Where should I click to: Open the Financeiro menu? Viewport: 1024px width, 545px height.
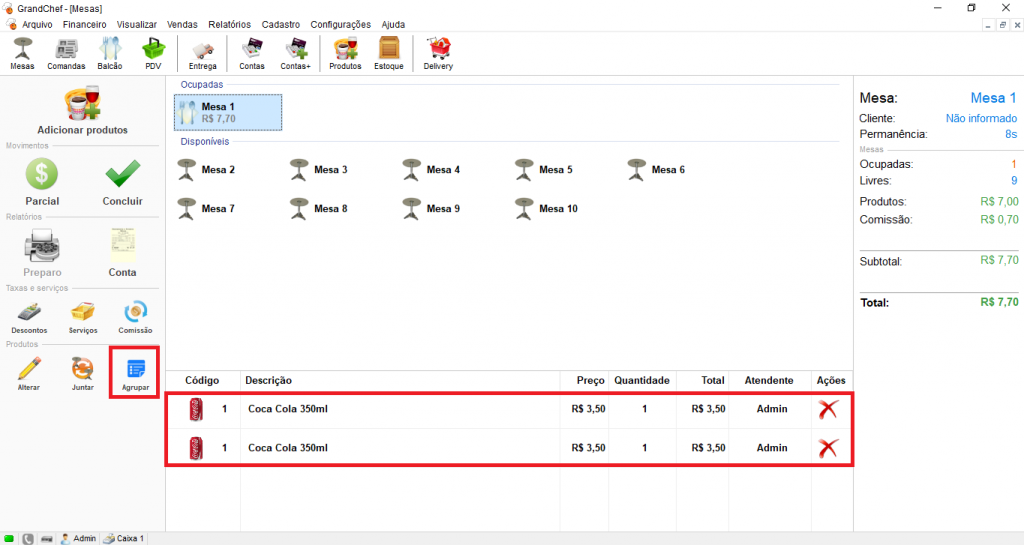coord(84,24)
